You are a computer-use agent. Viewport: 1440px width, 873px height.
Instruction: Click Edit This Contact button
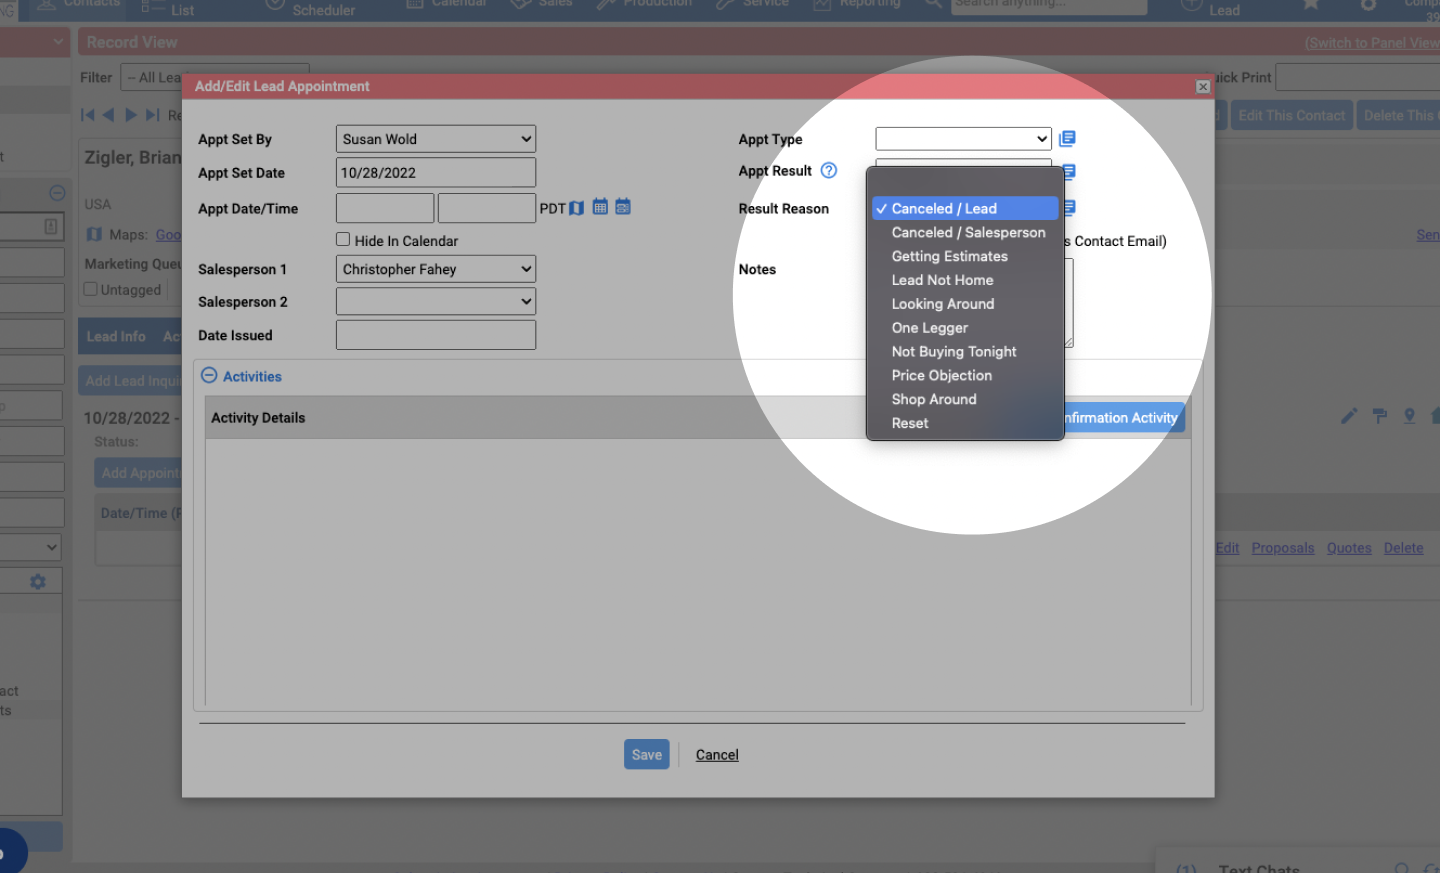point(1292,115)
